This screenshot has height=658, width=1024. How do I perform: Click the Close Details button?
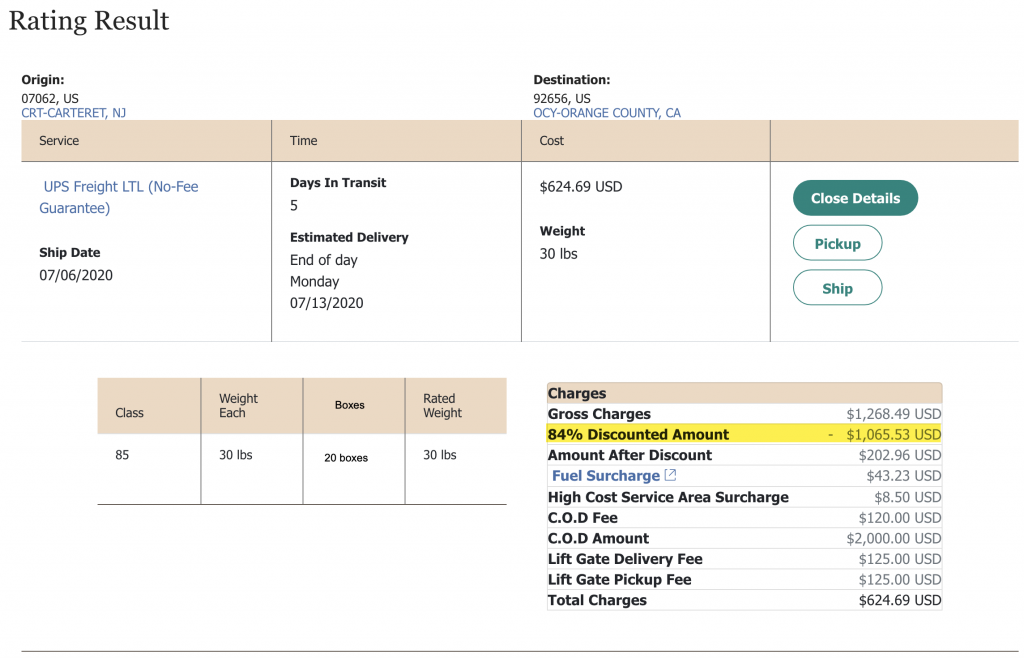pos(855,198)
